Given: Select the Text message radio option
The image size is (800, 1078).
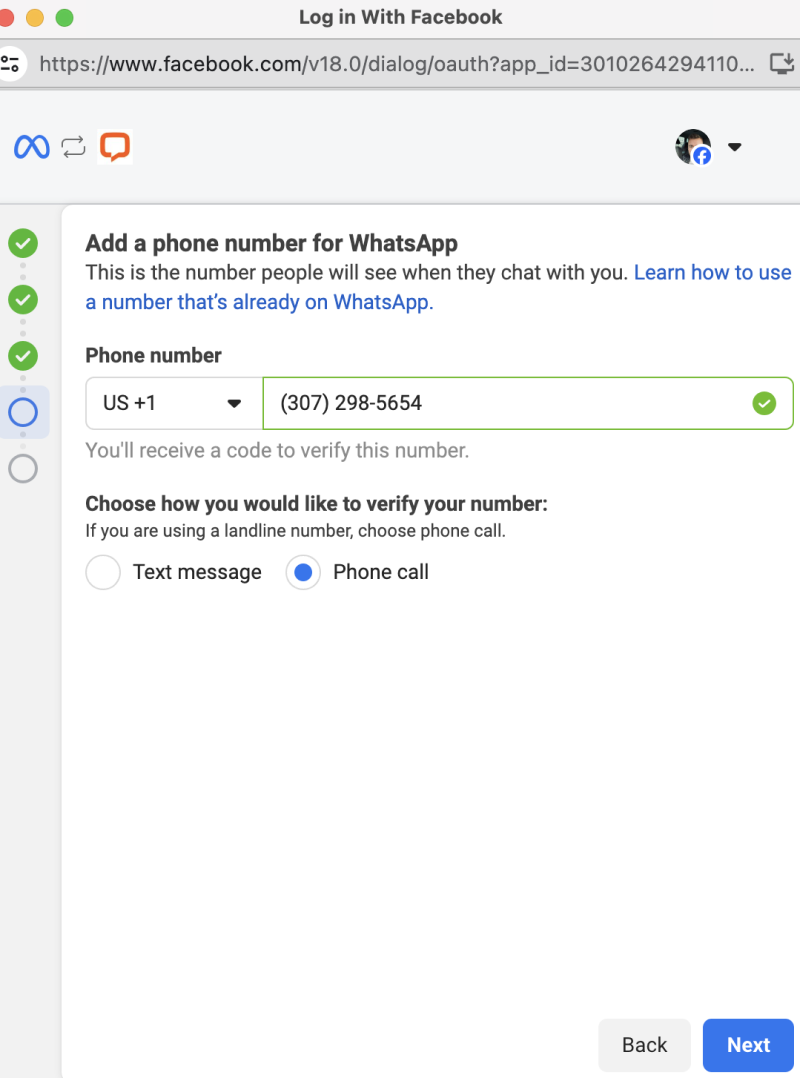Looking at the screenshot, I should [x=103, y=572].
